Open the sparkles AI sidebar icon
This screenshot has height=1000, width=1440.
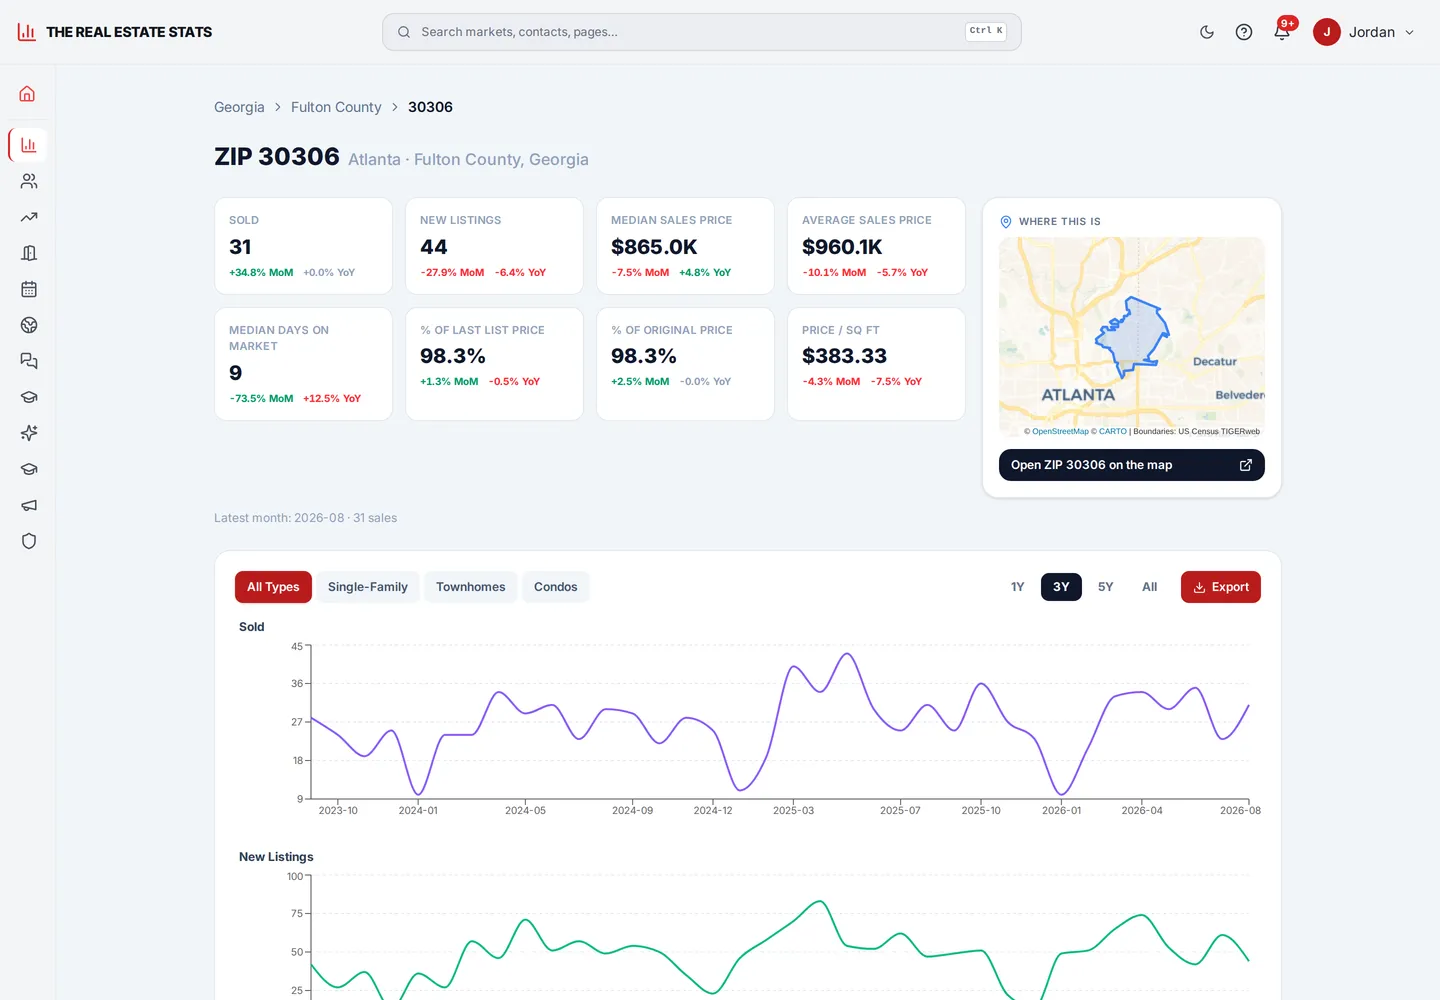coord(28,433)
